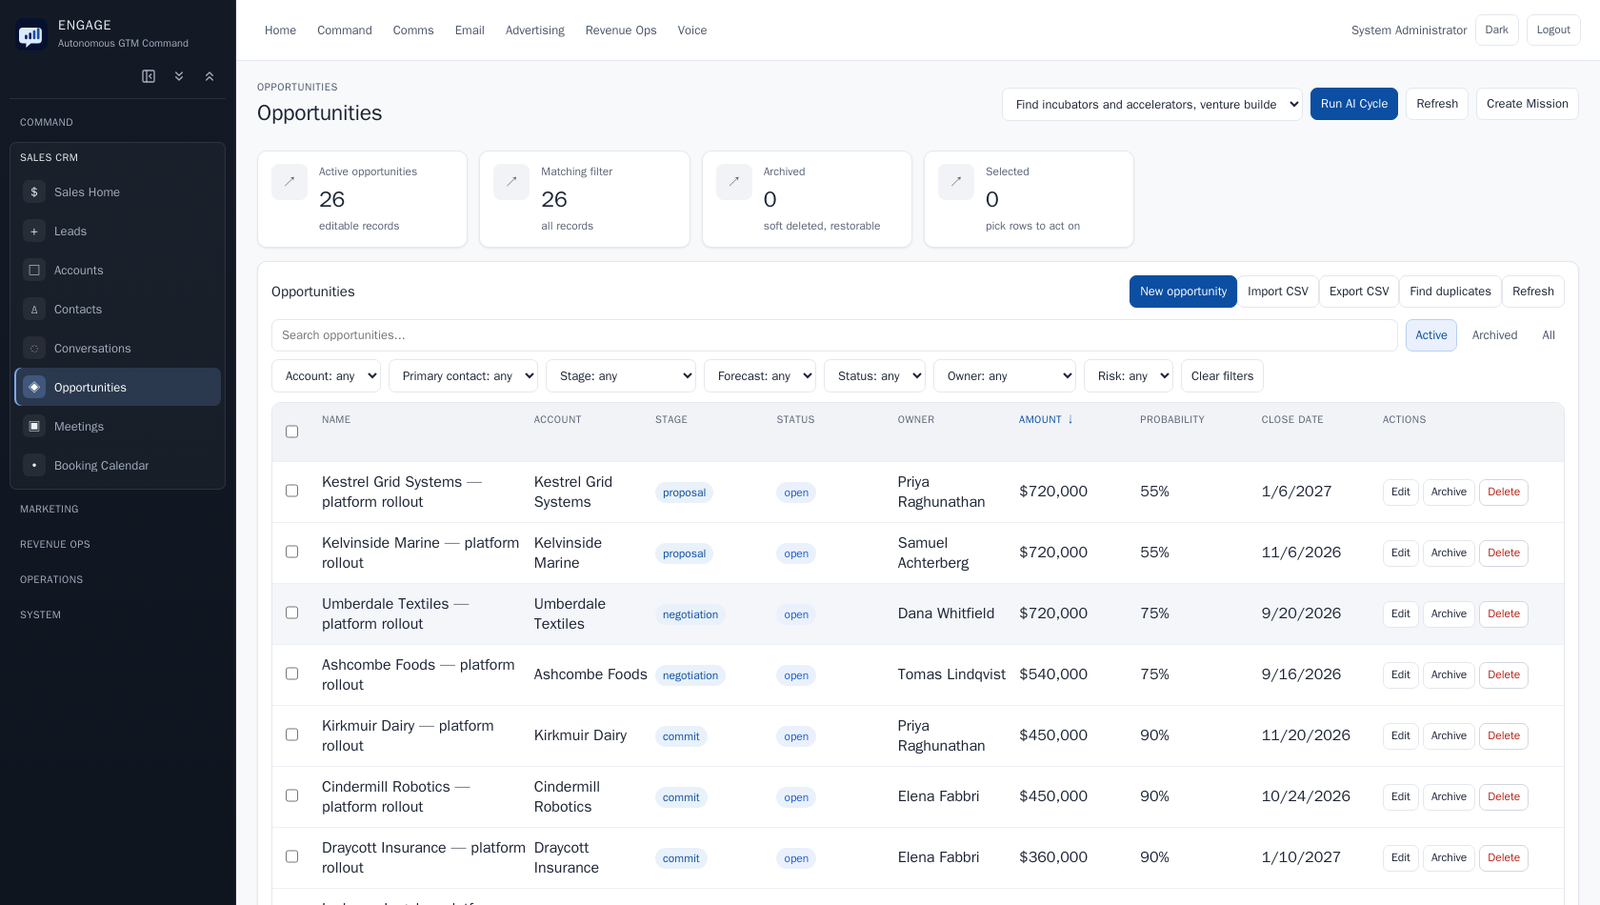Edit the Kestrel Grid Systems opportunity
Viewport: 1600px width, 905px height.
[x=1400, y=492]
